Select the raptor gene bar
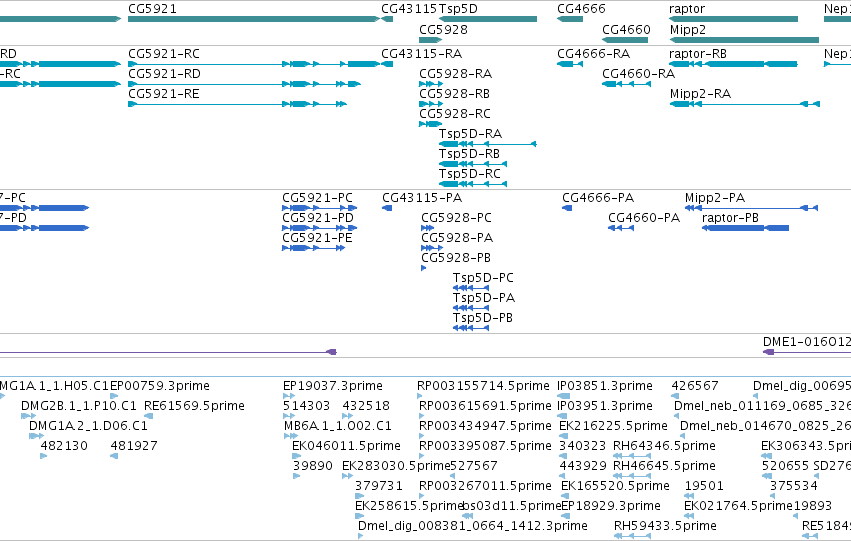Viewport: 851px width, 541px height. pyautogui.click(x=733, y=19)
